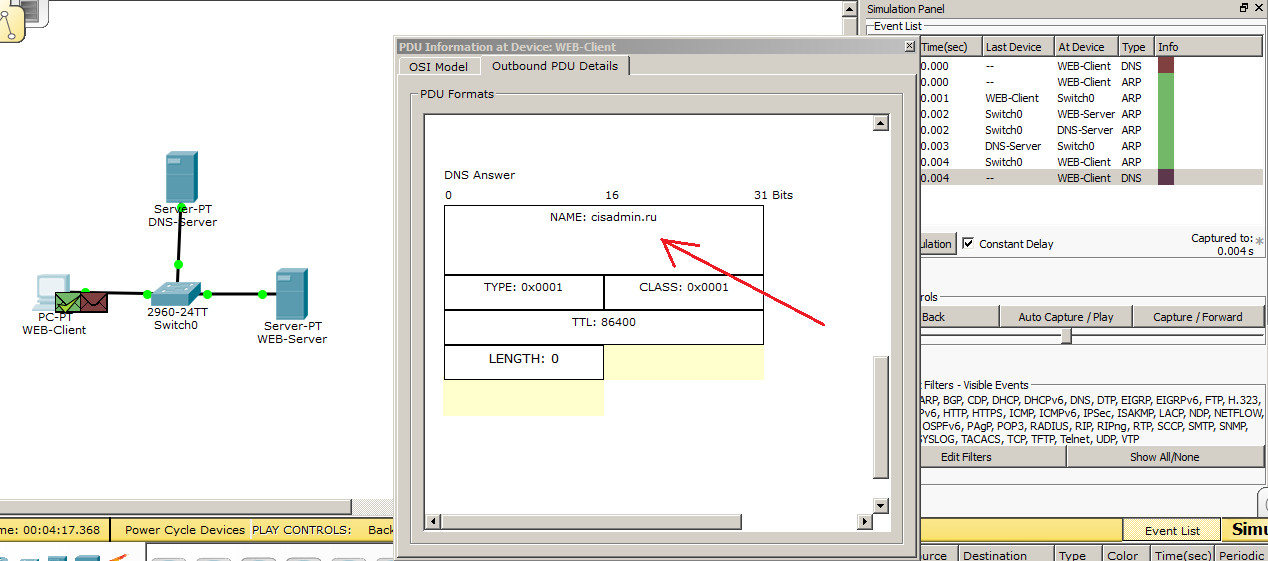The height and width of the screenshot is (561, 1268).
Task: Click the PDU dialog scroll-left arrow
Action: point(433,522)
